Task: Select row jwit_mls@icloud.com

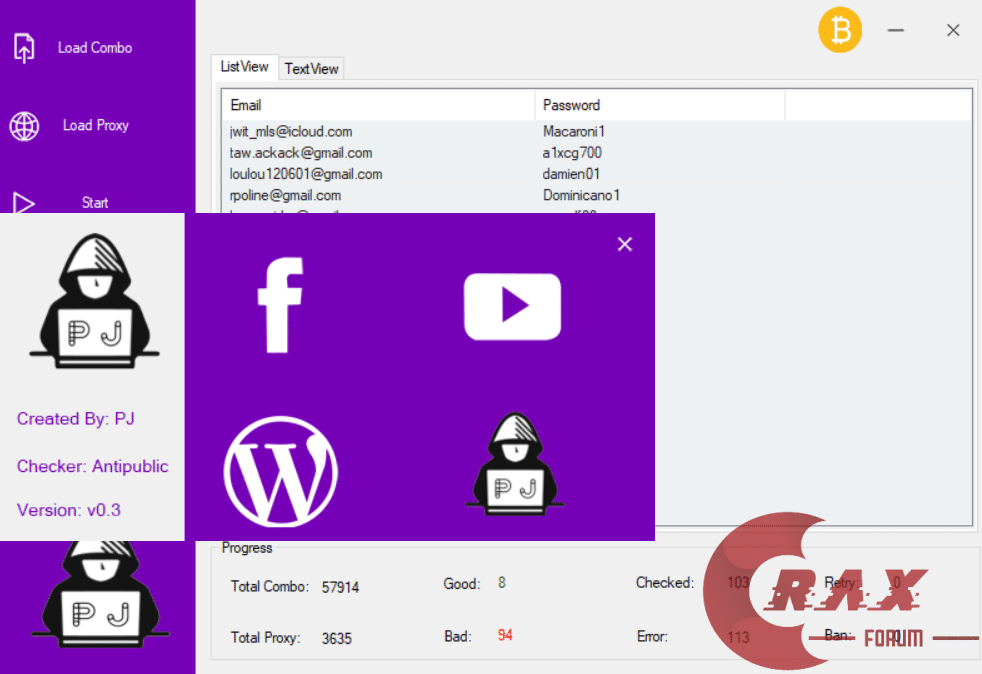Action: point(596,132)
